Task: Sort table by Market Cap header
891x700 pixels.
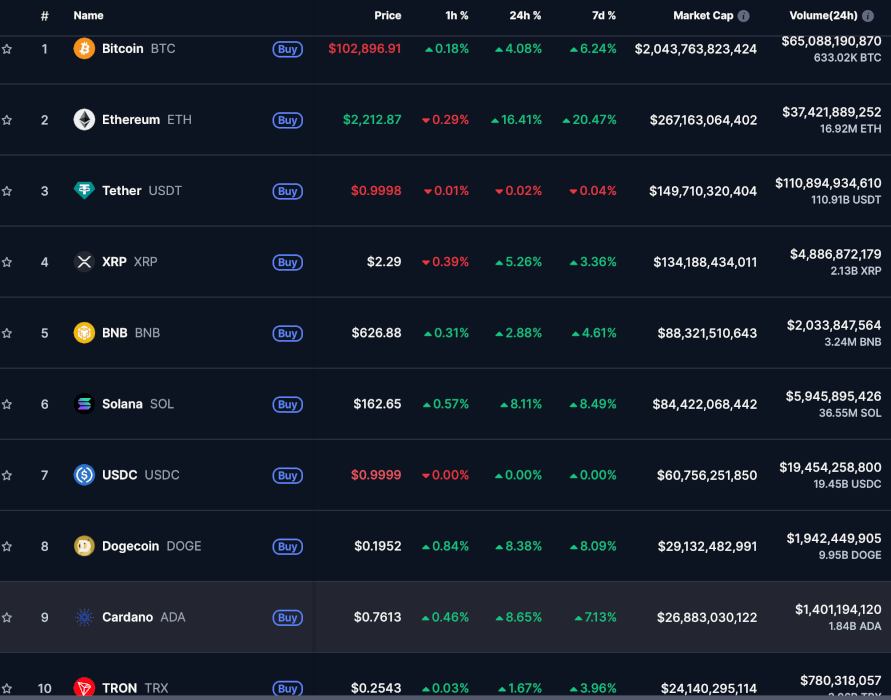Action: [x=703, y=15]
